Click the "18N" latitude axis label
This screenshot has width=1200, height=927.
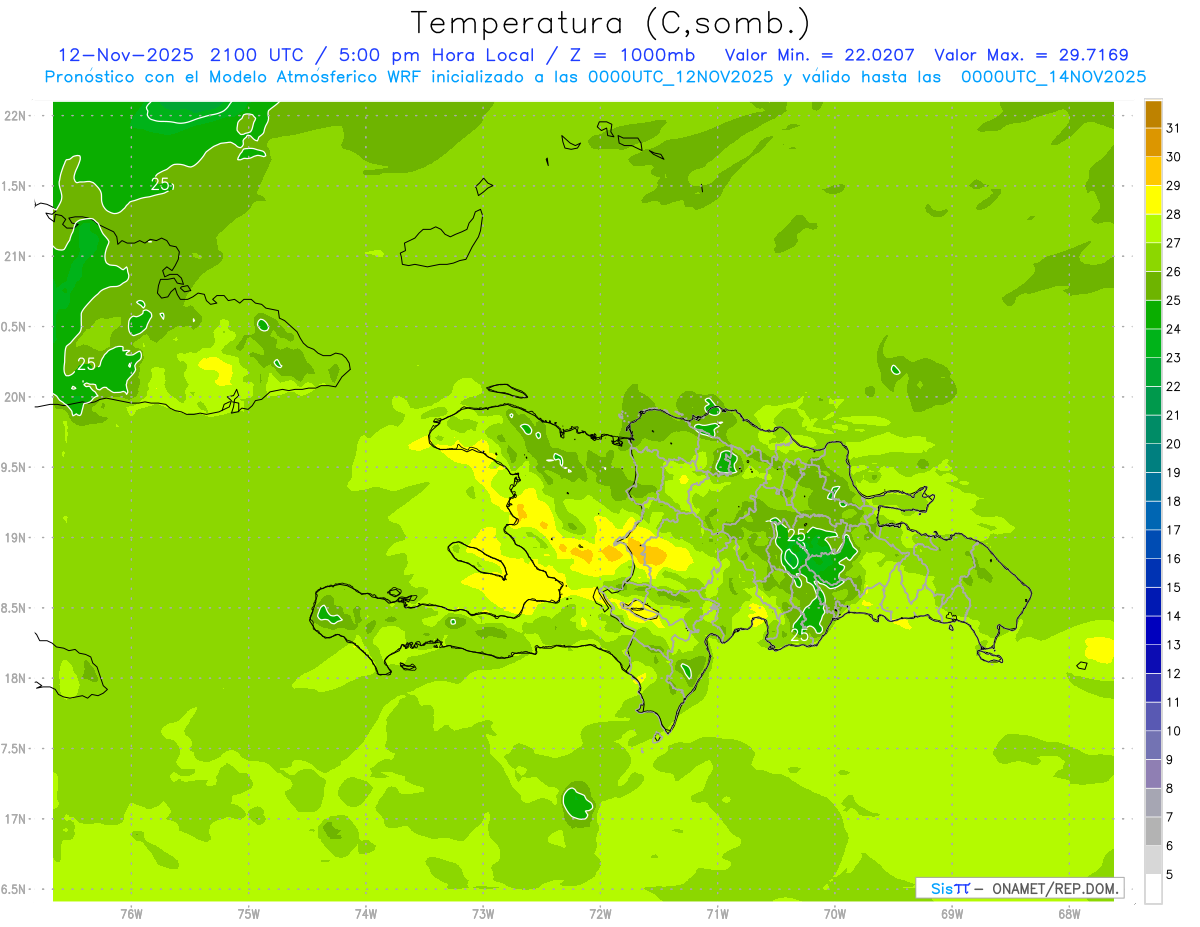[x=15, y=678]
